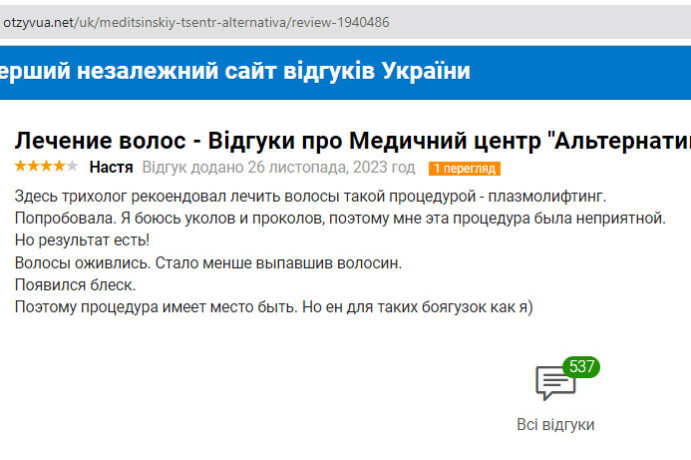Click the line starting "Попробовала. Я боюсь"
Viewport: 691px width, 460px height.
(x=340, y=217)
